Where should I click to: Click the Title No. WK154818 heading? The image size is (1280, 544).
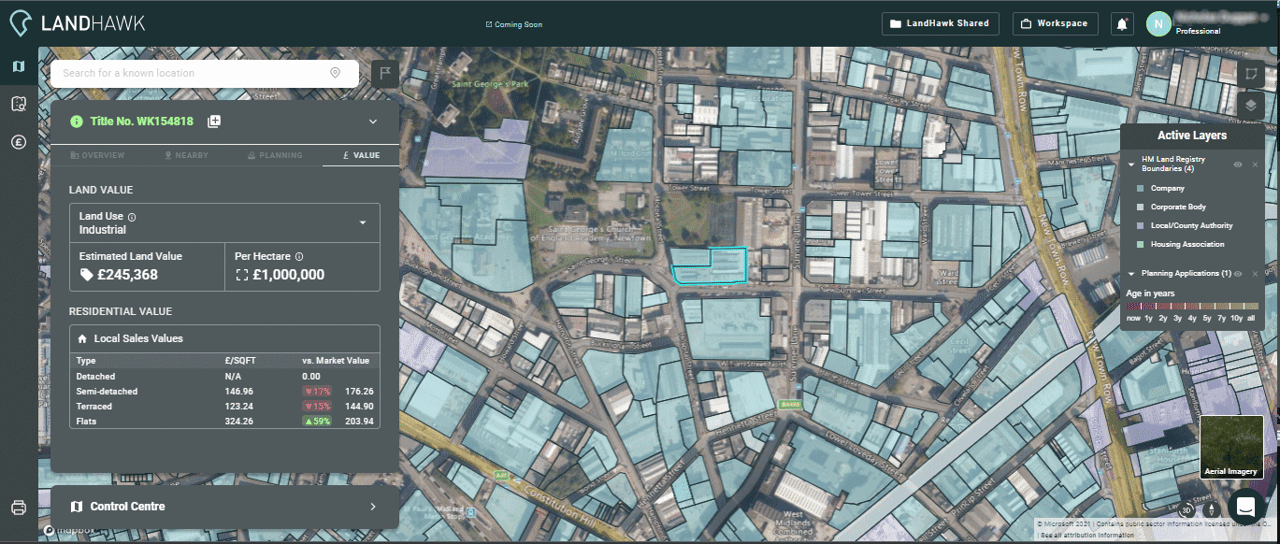tap(141, 121)
